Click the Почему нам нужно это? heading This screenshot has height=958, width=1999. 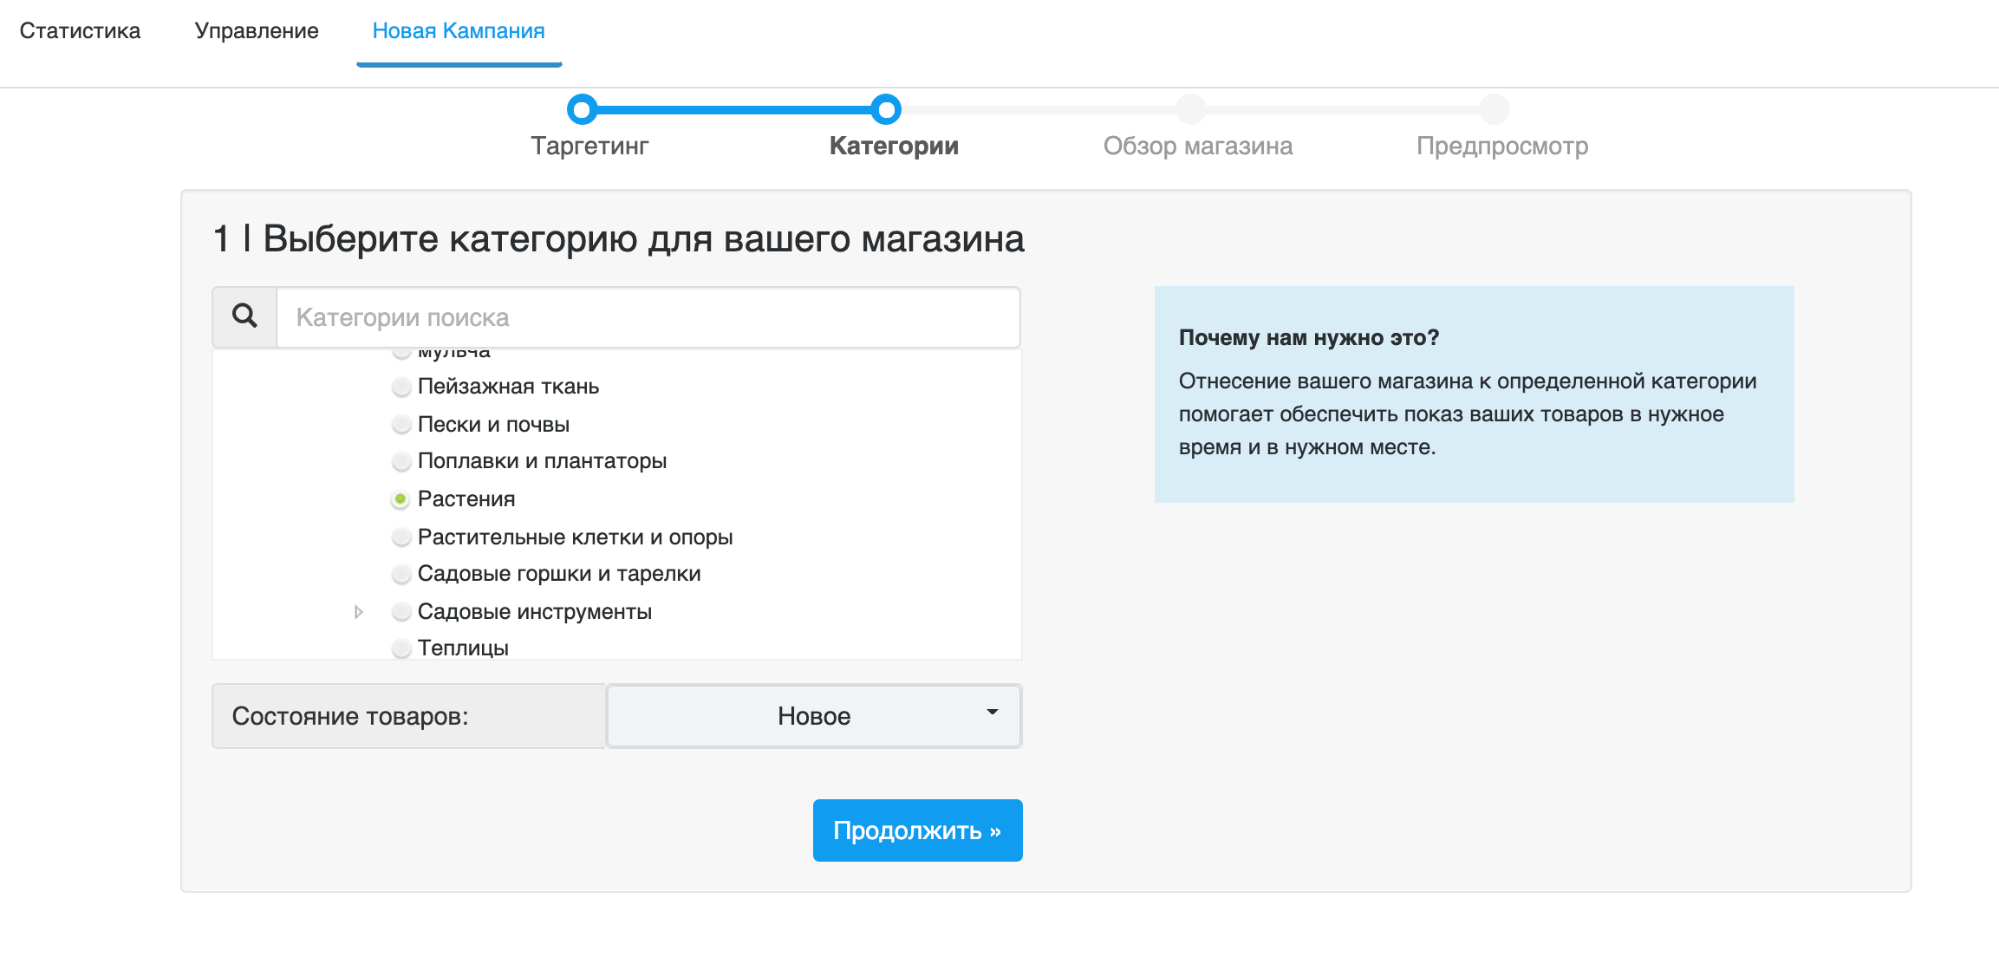pos(1309,338)
